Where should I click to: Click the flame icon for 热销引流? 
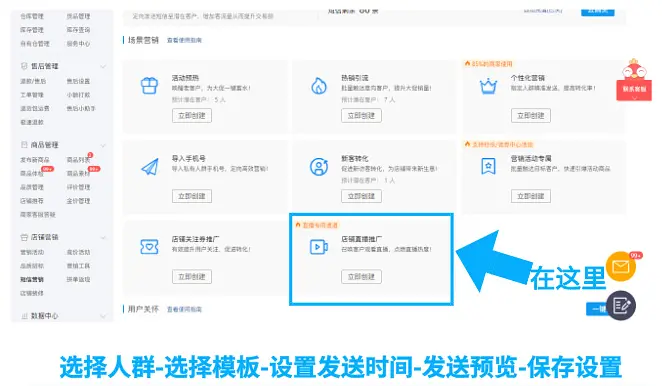(319, 86)
